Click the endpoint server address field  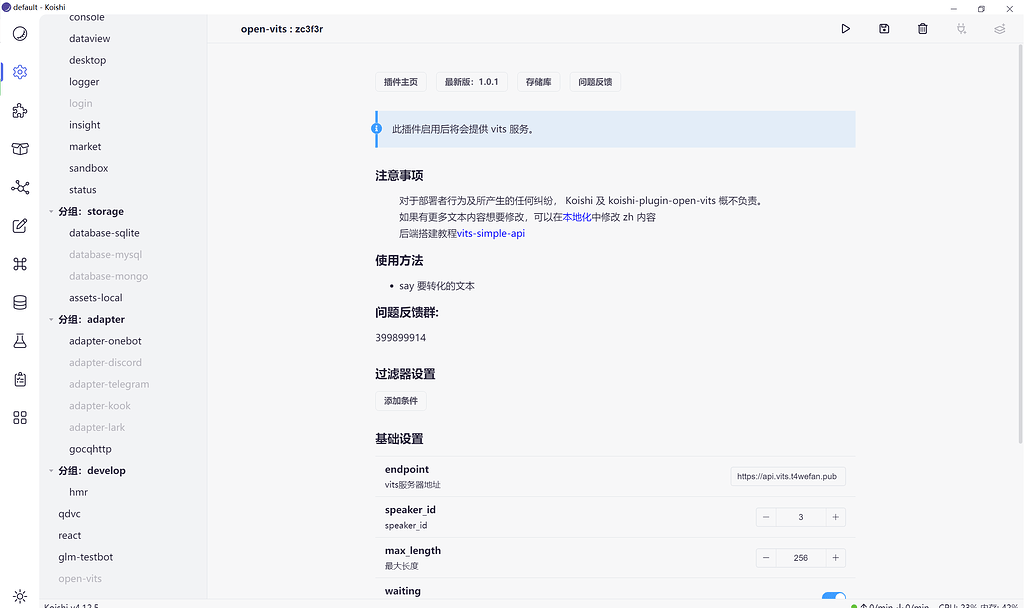click(x=790, y=476)
